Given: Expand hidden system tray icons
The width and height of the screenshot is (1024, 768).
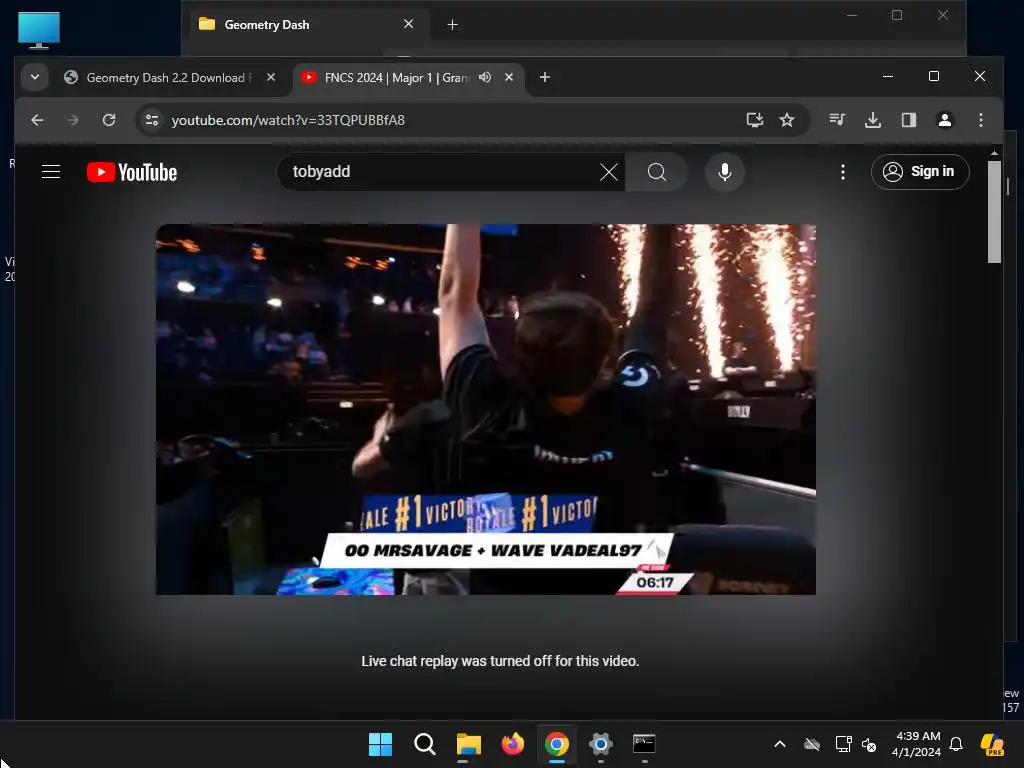Looking at the screenshot, I should pyautogui.click(x=780, y=744).
